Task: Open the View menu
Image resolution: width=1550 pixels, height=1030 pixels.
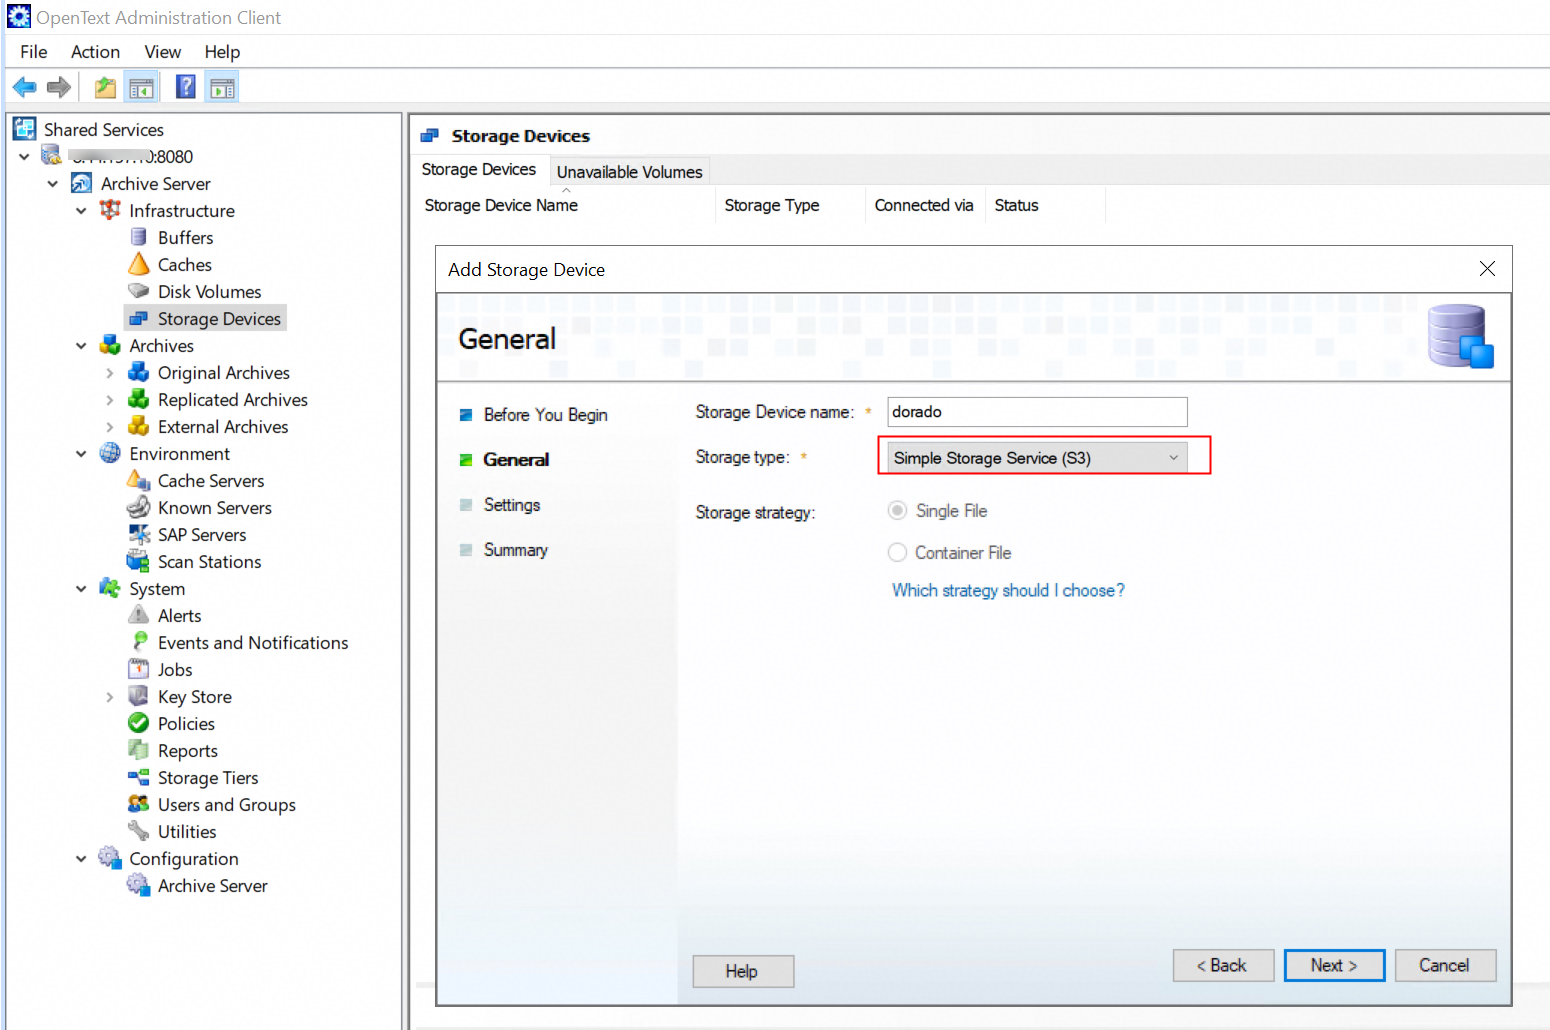Action: coord(163,52)
